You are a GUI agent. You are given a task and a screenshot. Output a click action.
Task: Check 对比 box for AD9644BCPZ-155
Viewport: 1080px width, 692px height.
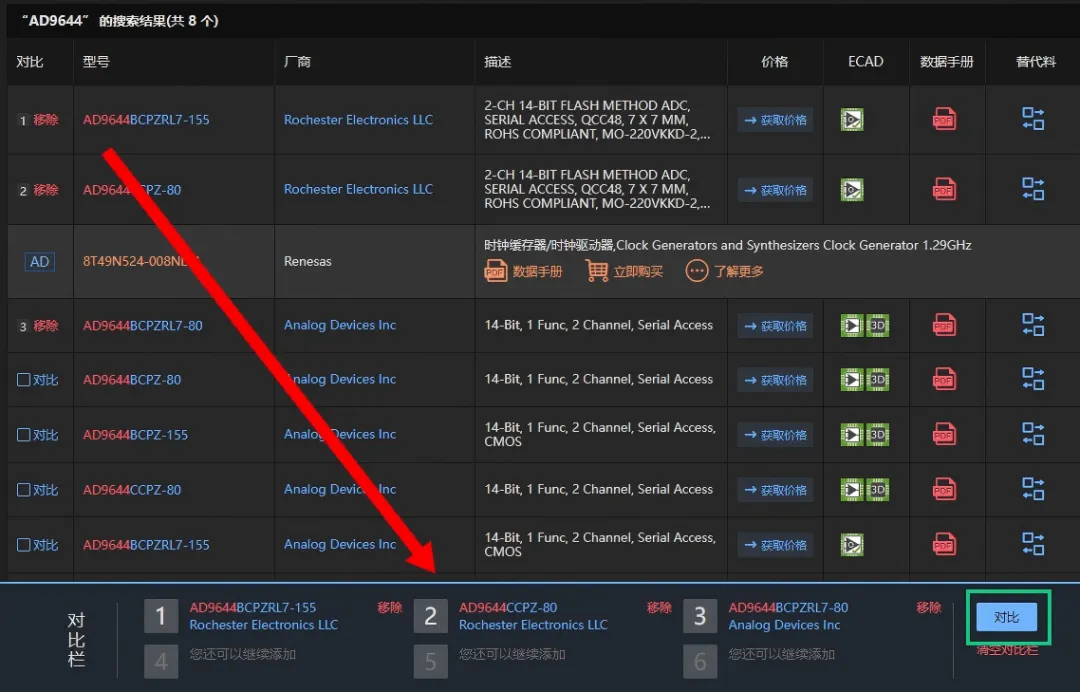(23, 434)
